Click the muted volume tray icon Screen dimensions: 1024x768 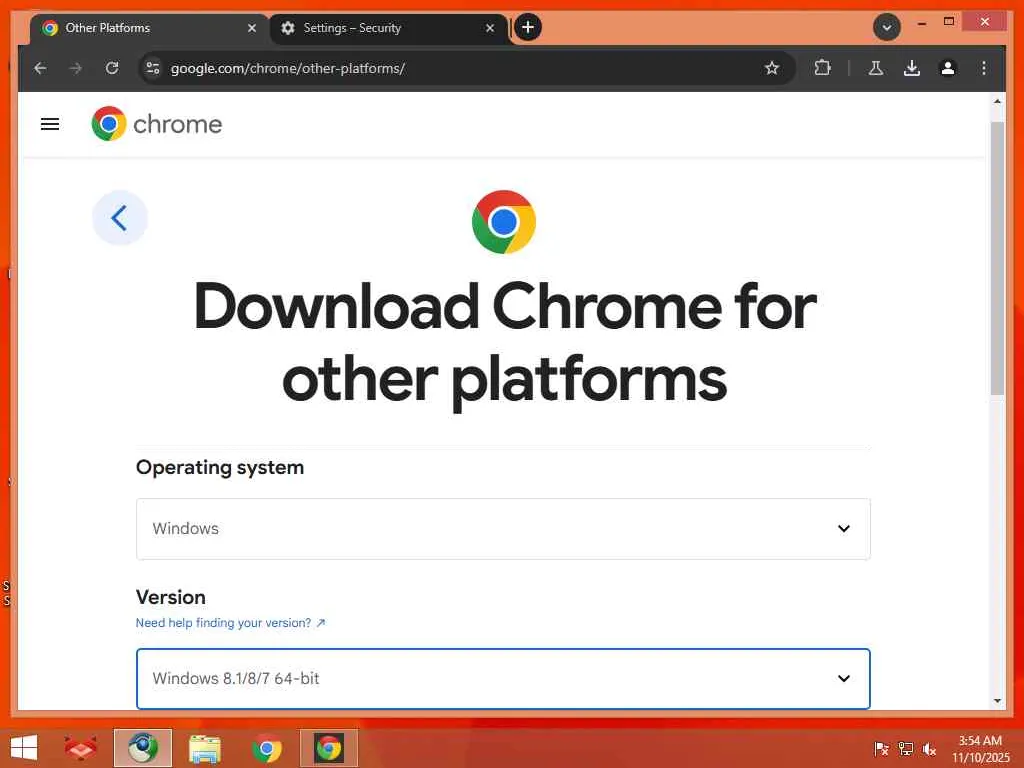click(x=929, y=749)
